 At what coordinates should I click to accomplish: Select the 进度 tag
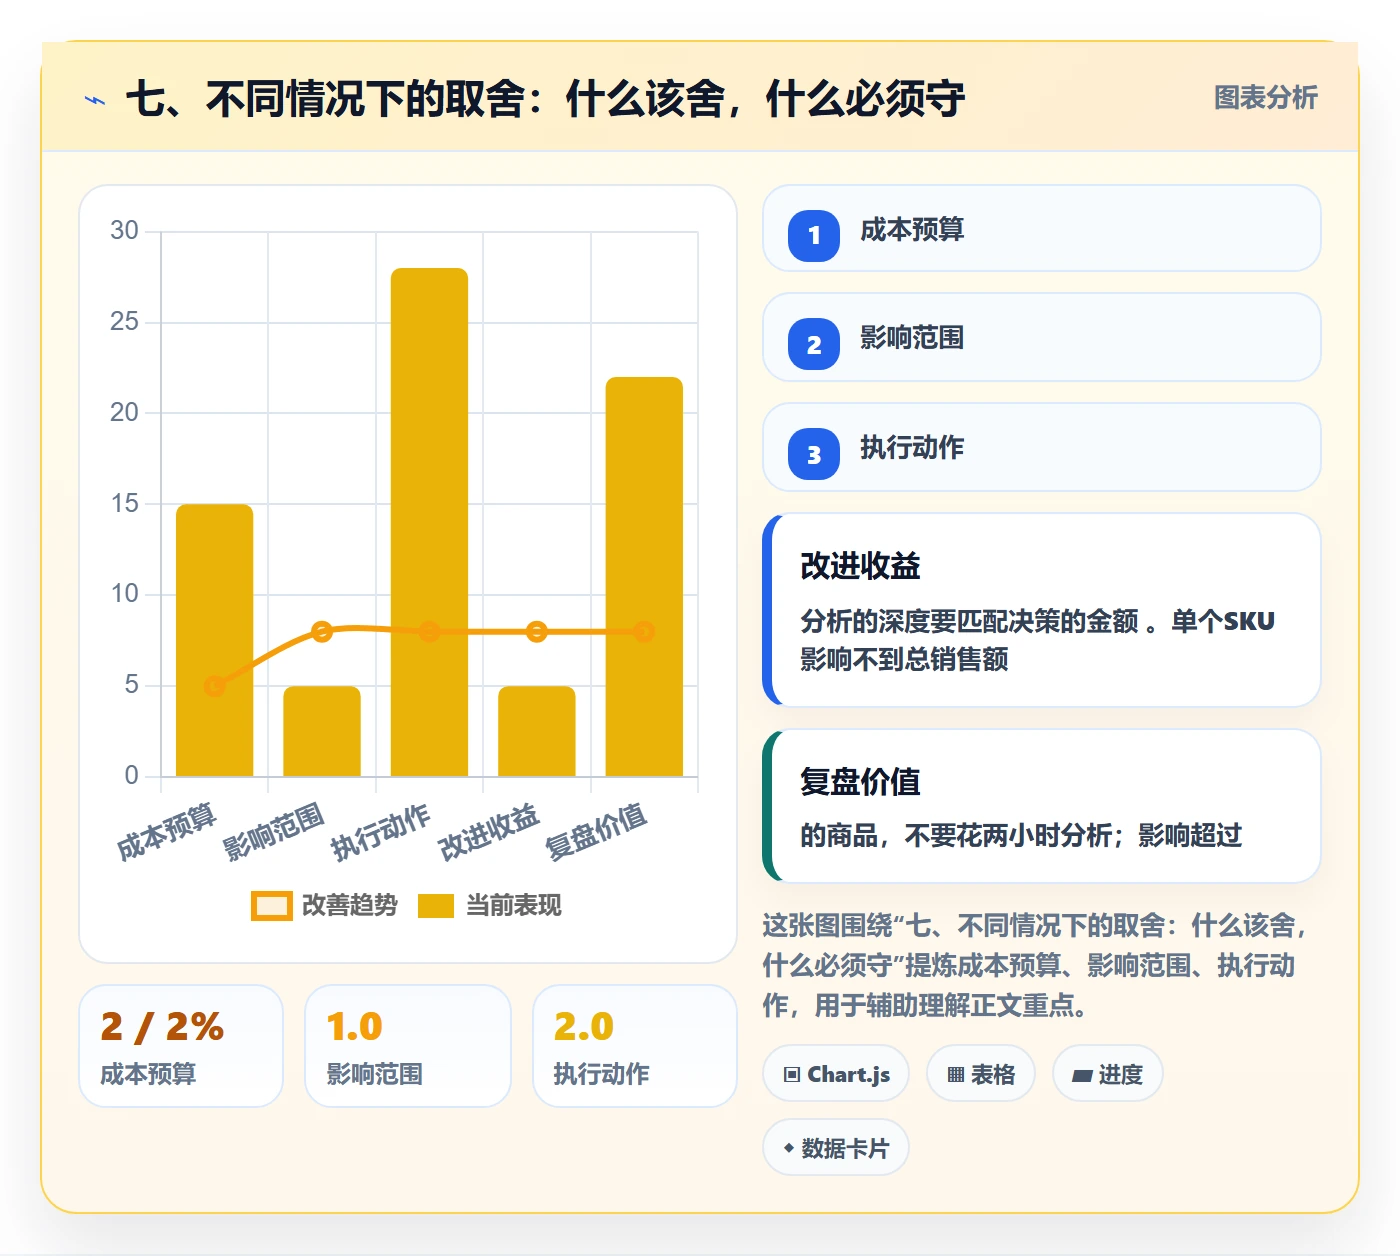coord(1108,1074)
